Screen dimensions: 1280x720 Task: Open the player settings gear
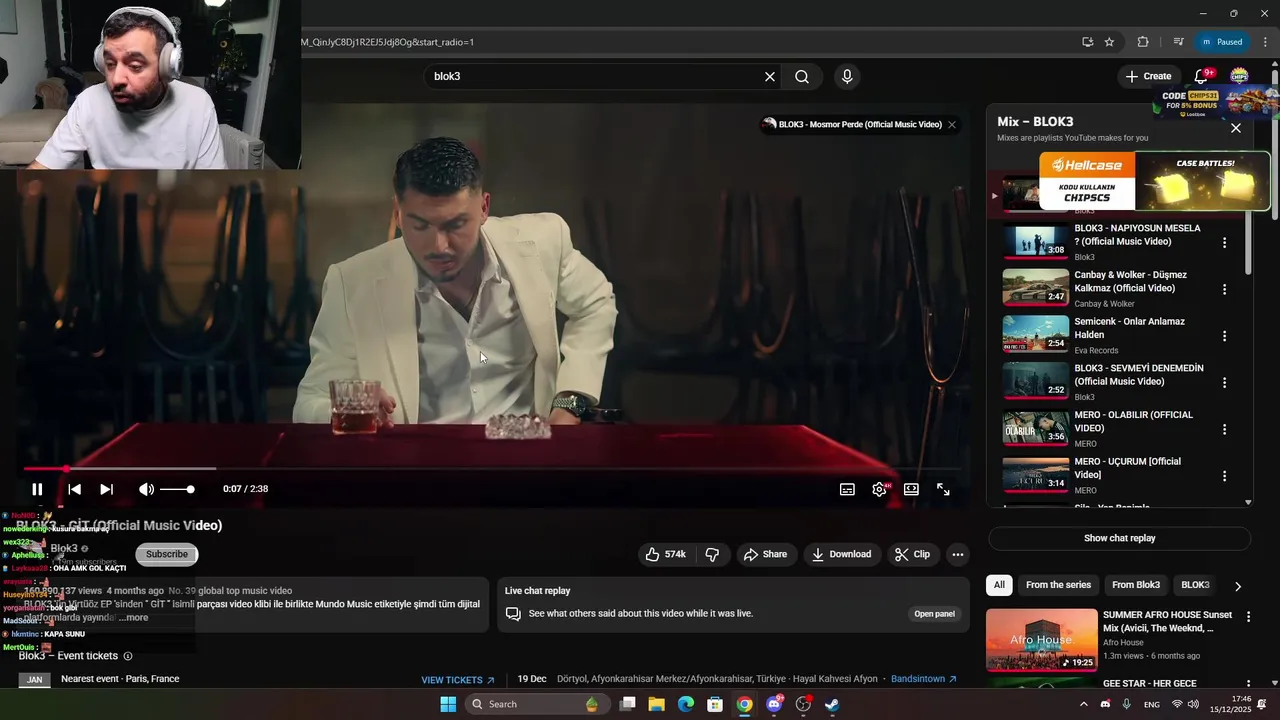point(879,489)
